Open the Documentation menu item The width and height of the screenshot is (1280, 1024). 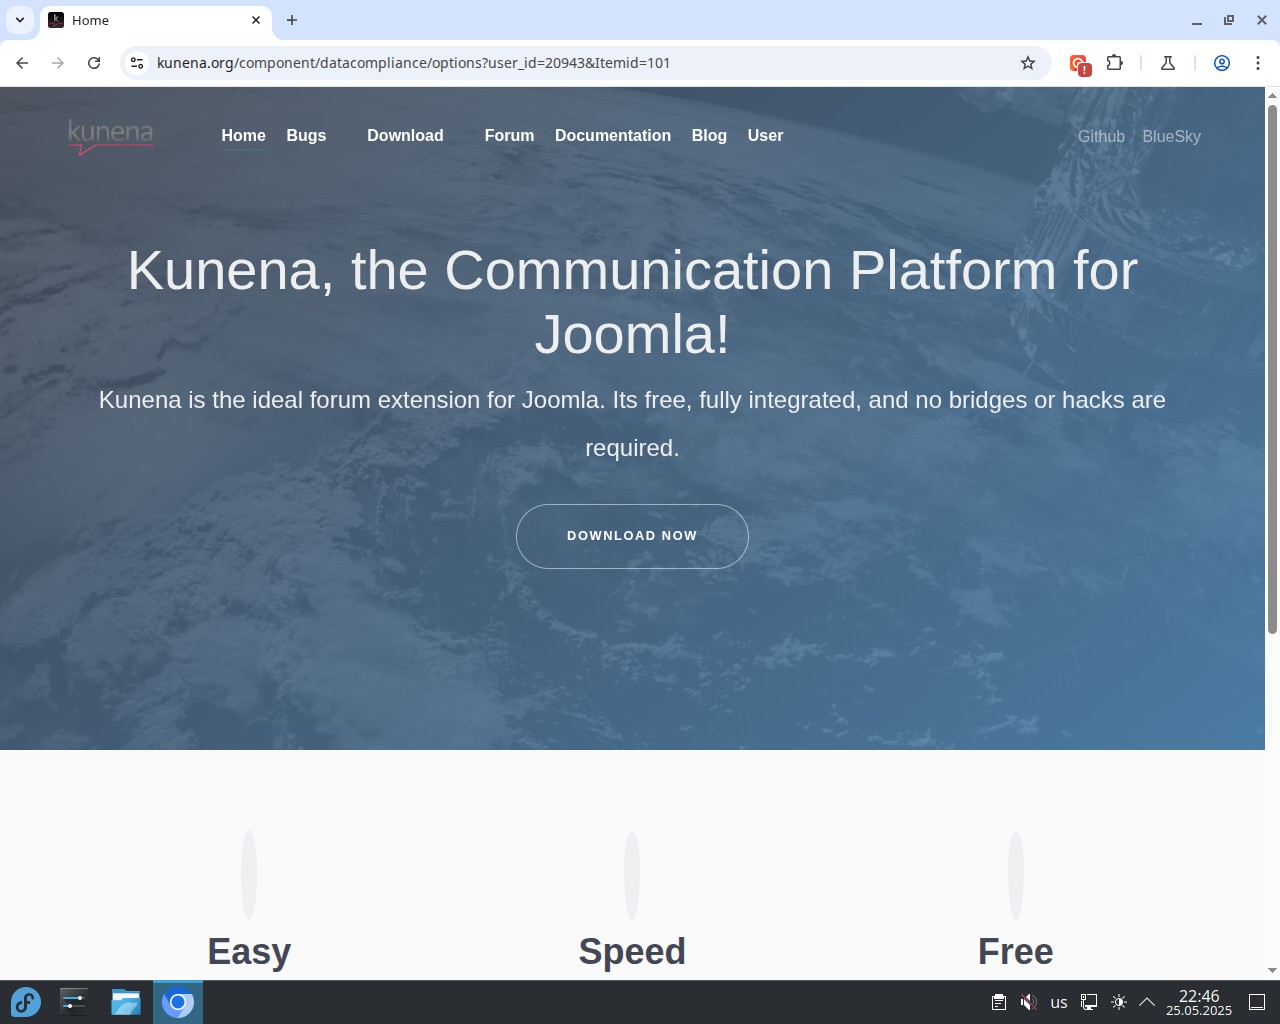coord(612,136)
